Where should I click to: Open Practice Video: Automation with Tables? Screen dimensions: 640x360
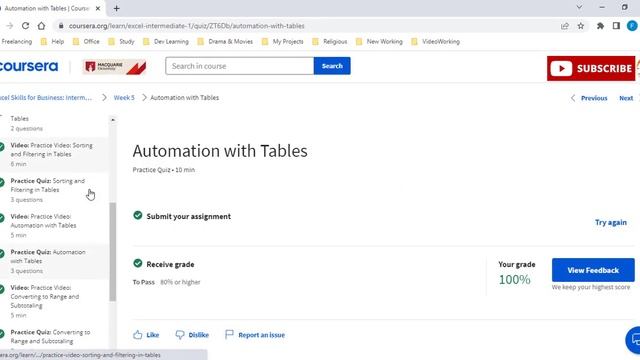[x=43, y=225]
